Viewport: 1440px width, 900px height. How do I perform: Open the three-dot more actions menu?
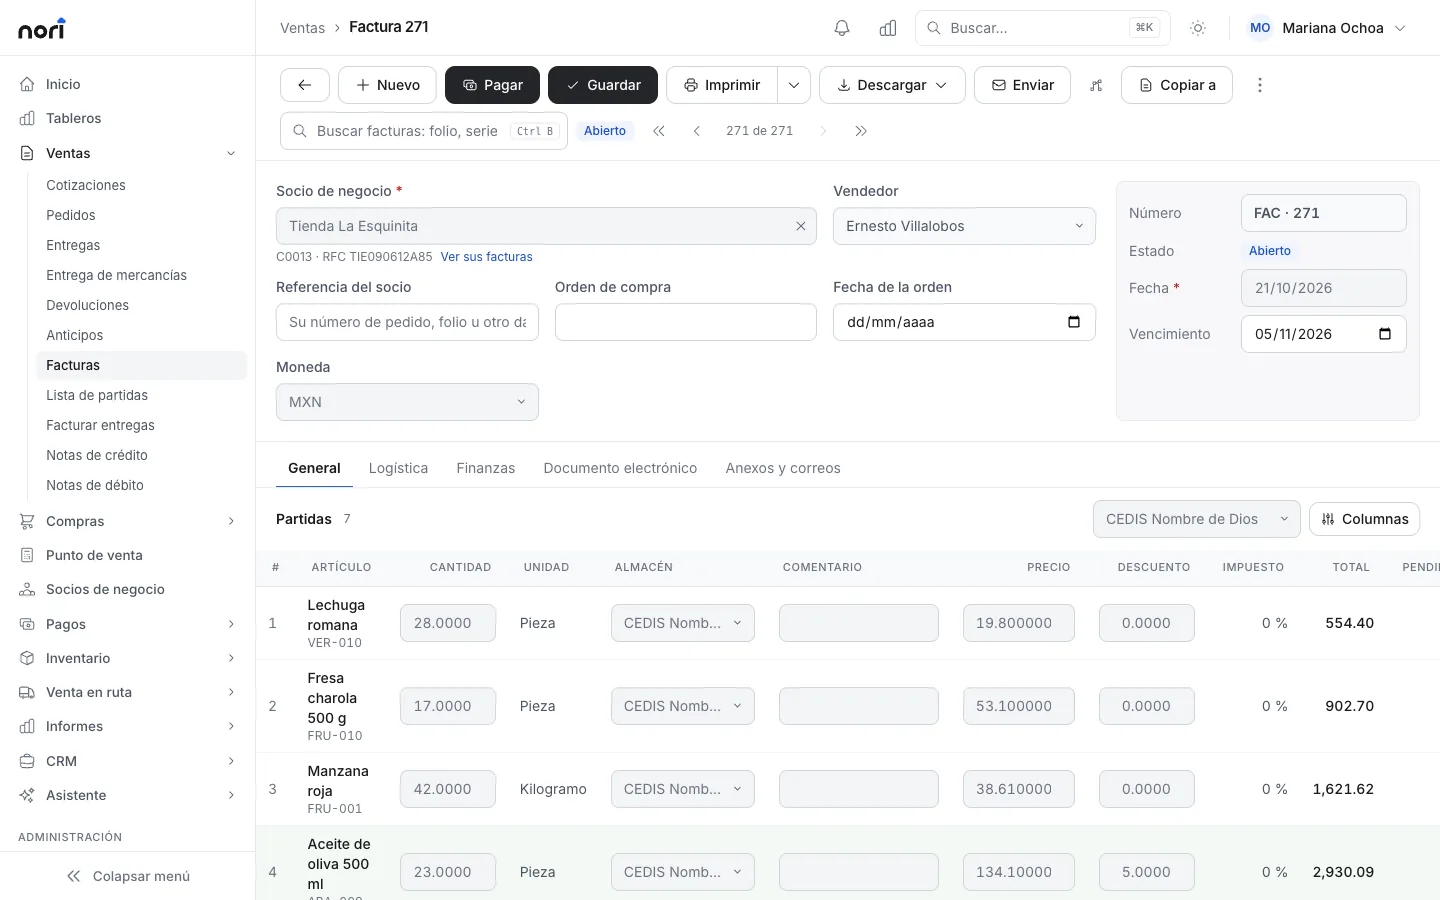click(1260, 85)
